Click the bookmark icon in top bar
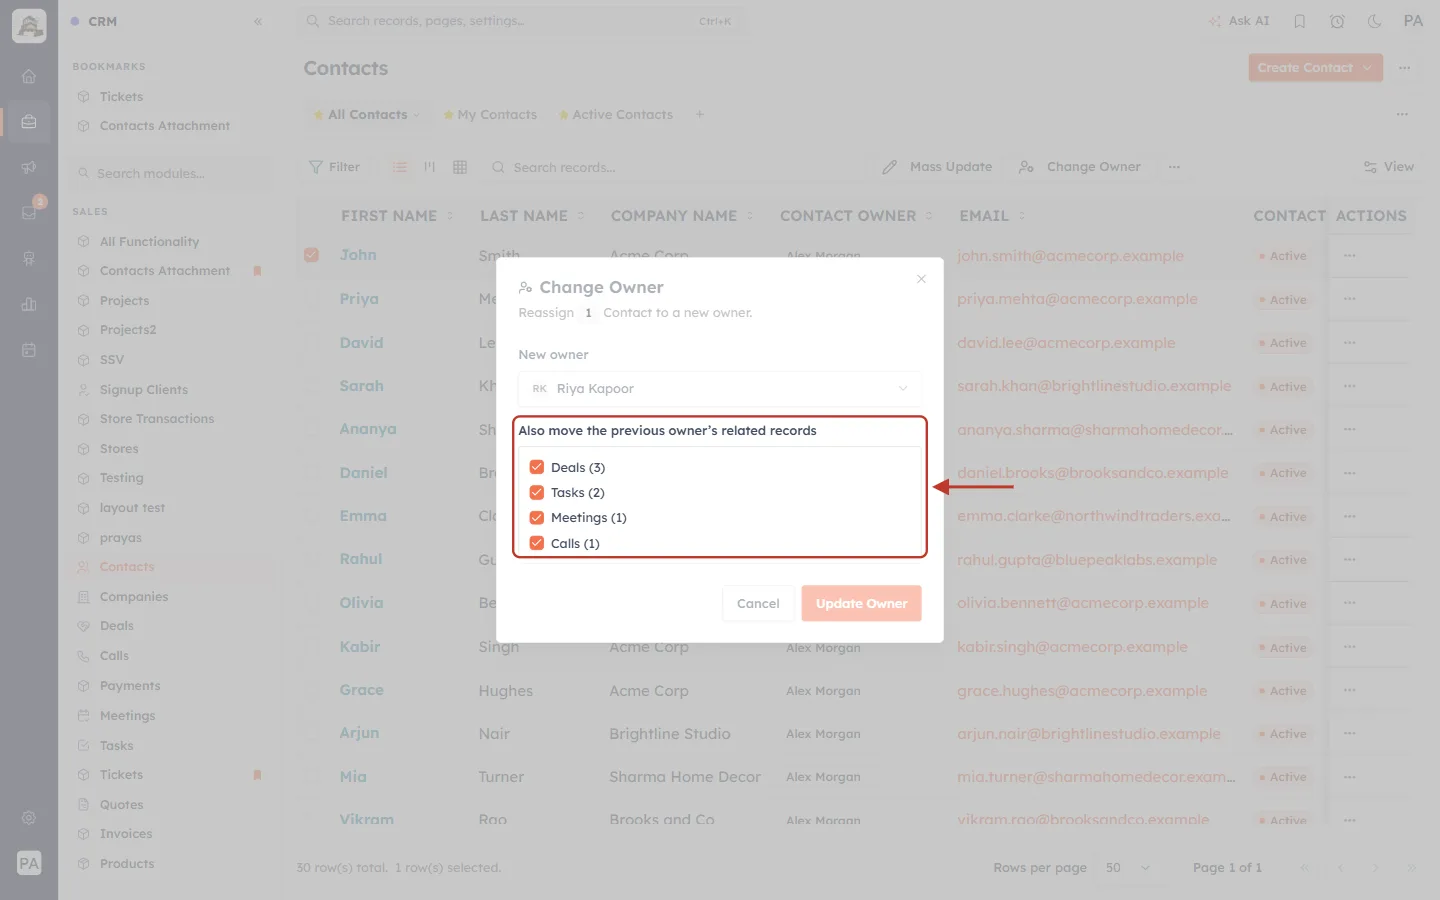Screen dimensions: 1440x900 click(x=1300, y=21)
